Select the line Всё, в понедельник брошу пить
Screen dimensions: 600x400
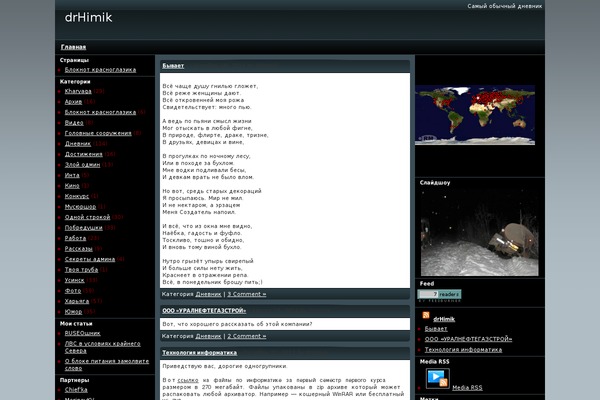point(212,282)
